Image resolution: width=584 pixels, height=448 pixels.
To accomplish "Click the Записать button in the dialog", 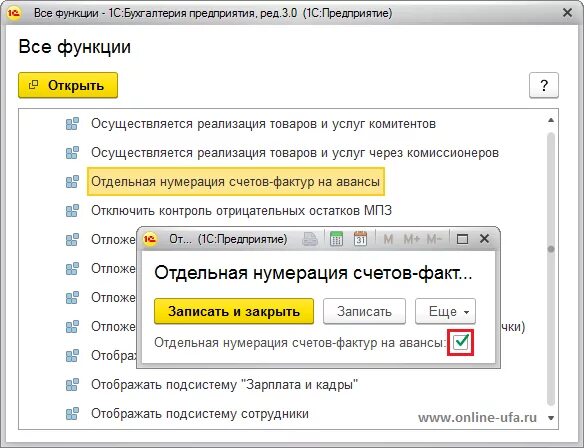I will (x=364, y=311).
